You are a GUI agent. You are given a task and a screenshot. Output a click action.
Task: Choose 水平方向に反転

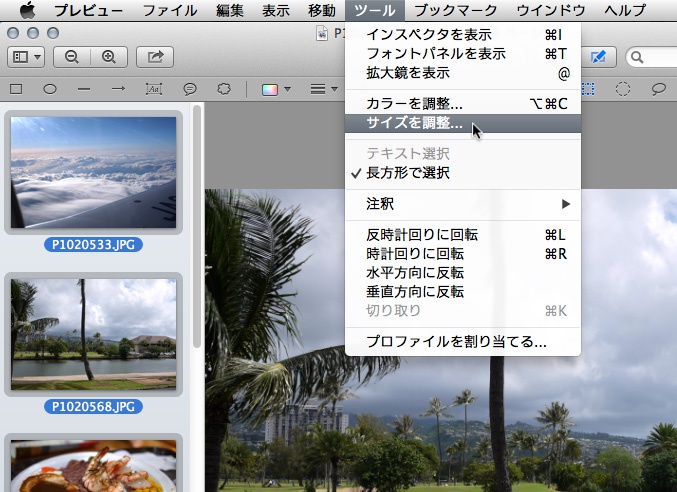point(463,273)
